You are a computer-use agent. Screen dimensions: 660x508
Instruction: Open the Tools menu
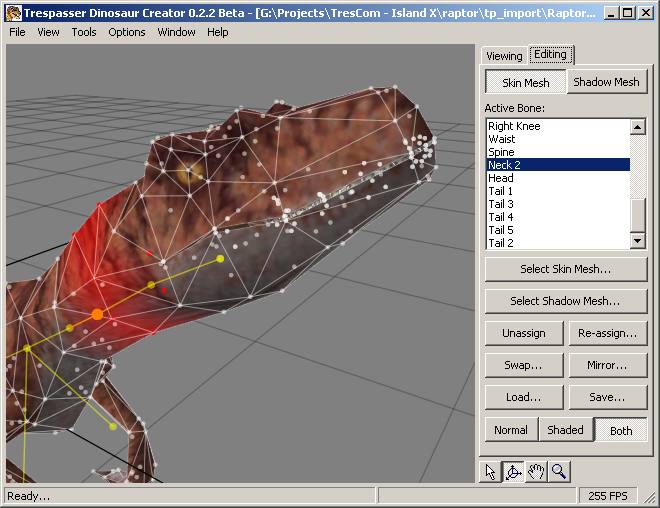tap(84, 32)
